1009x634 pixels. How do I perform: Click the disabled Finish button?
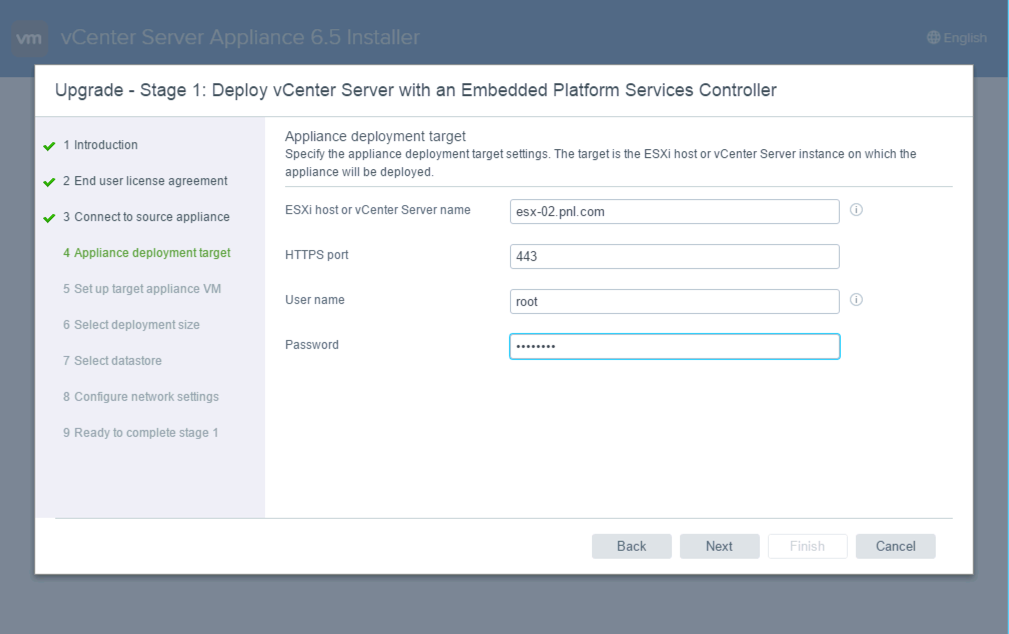808,546
